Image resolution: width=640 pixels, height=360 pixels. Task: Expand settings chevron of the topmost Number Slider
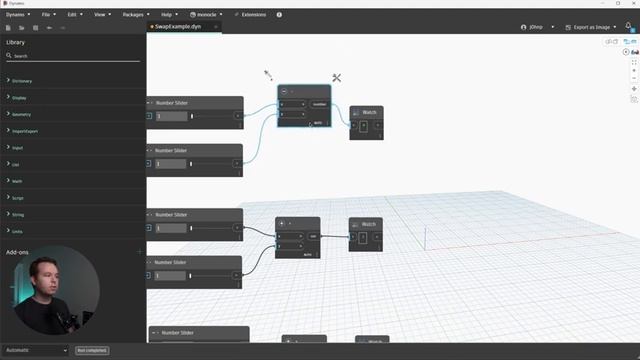point(149,116)
